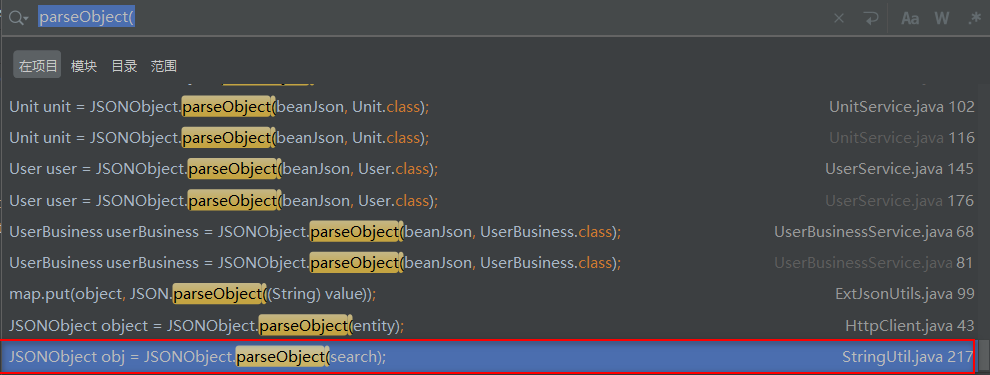Select result UserBusinessService.java 68
This screenshot has width=990, height=375.
point(490,232)
